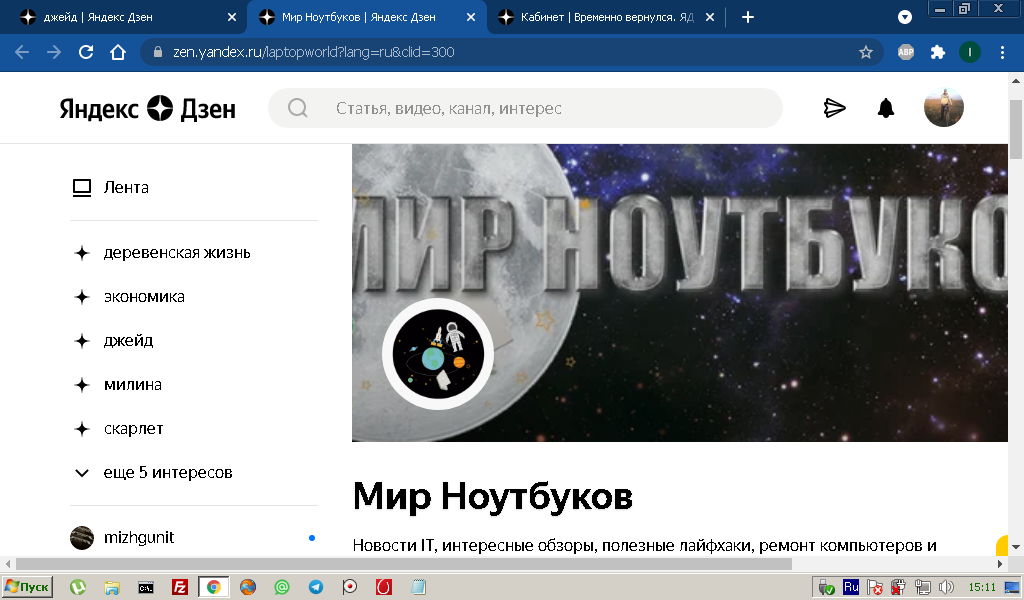The image size is (1024, 600).
Task: Open the Пуск start menu
Action: click(x=27, y=587)
